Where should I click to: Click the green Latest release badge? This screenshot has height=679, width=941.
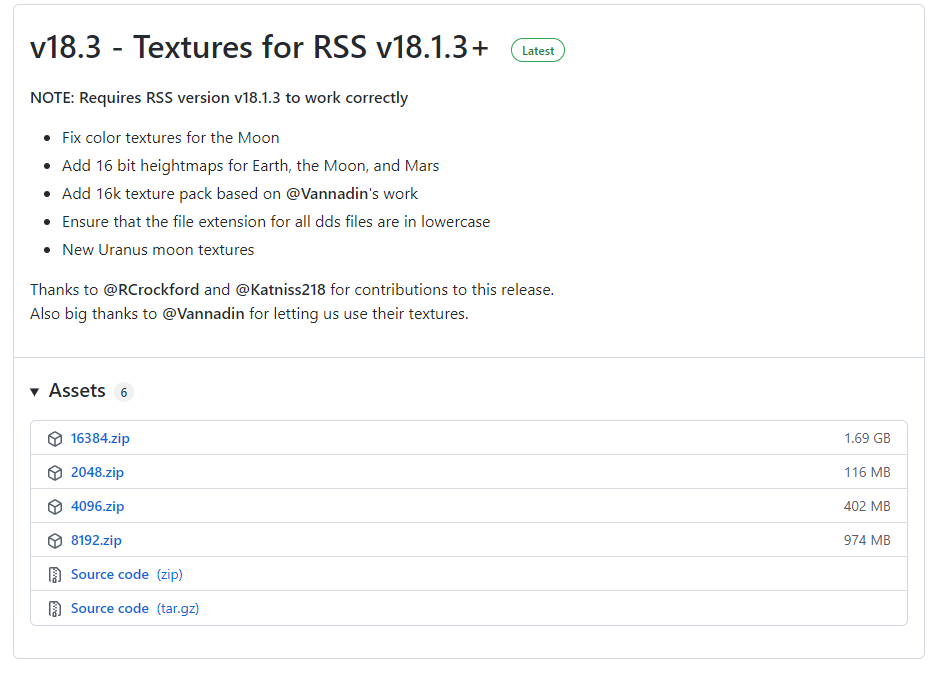coord(538,50)
